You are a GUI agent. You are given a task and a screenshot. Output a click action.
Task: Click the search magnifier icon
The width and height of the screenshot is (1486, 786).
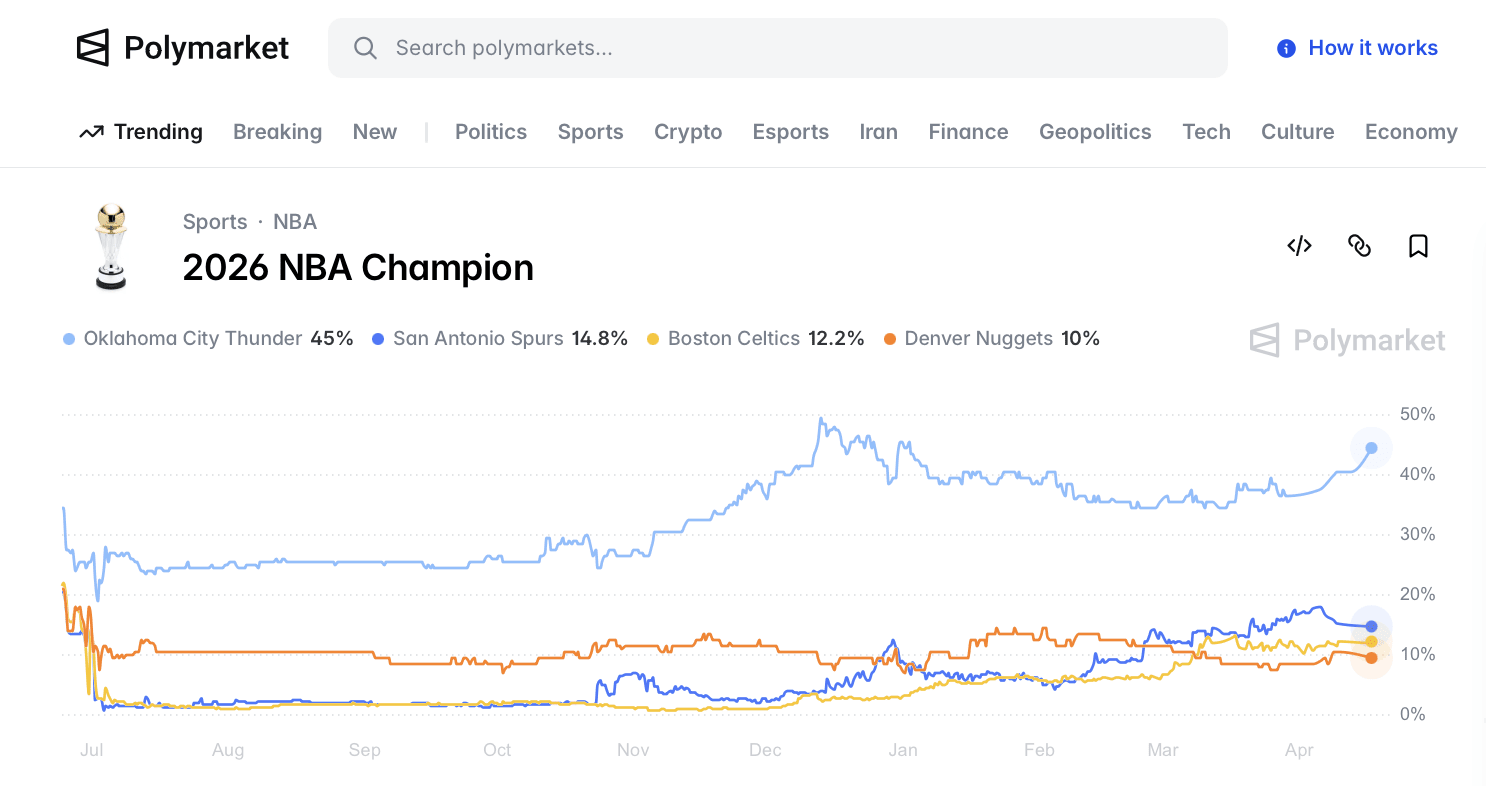click(365, 47)
